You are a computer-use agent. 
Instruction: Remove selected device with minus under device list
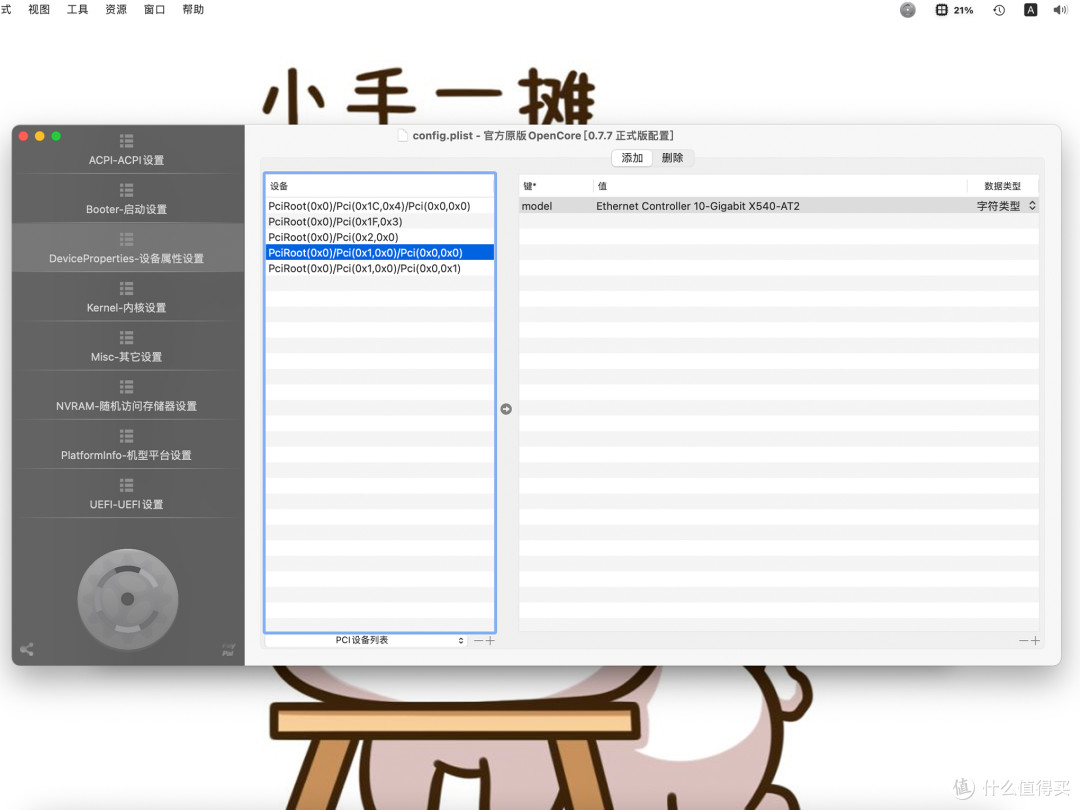479,641
